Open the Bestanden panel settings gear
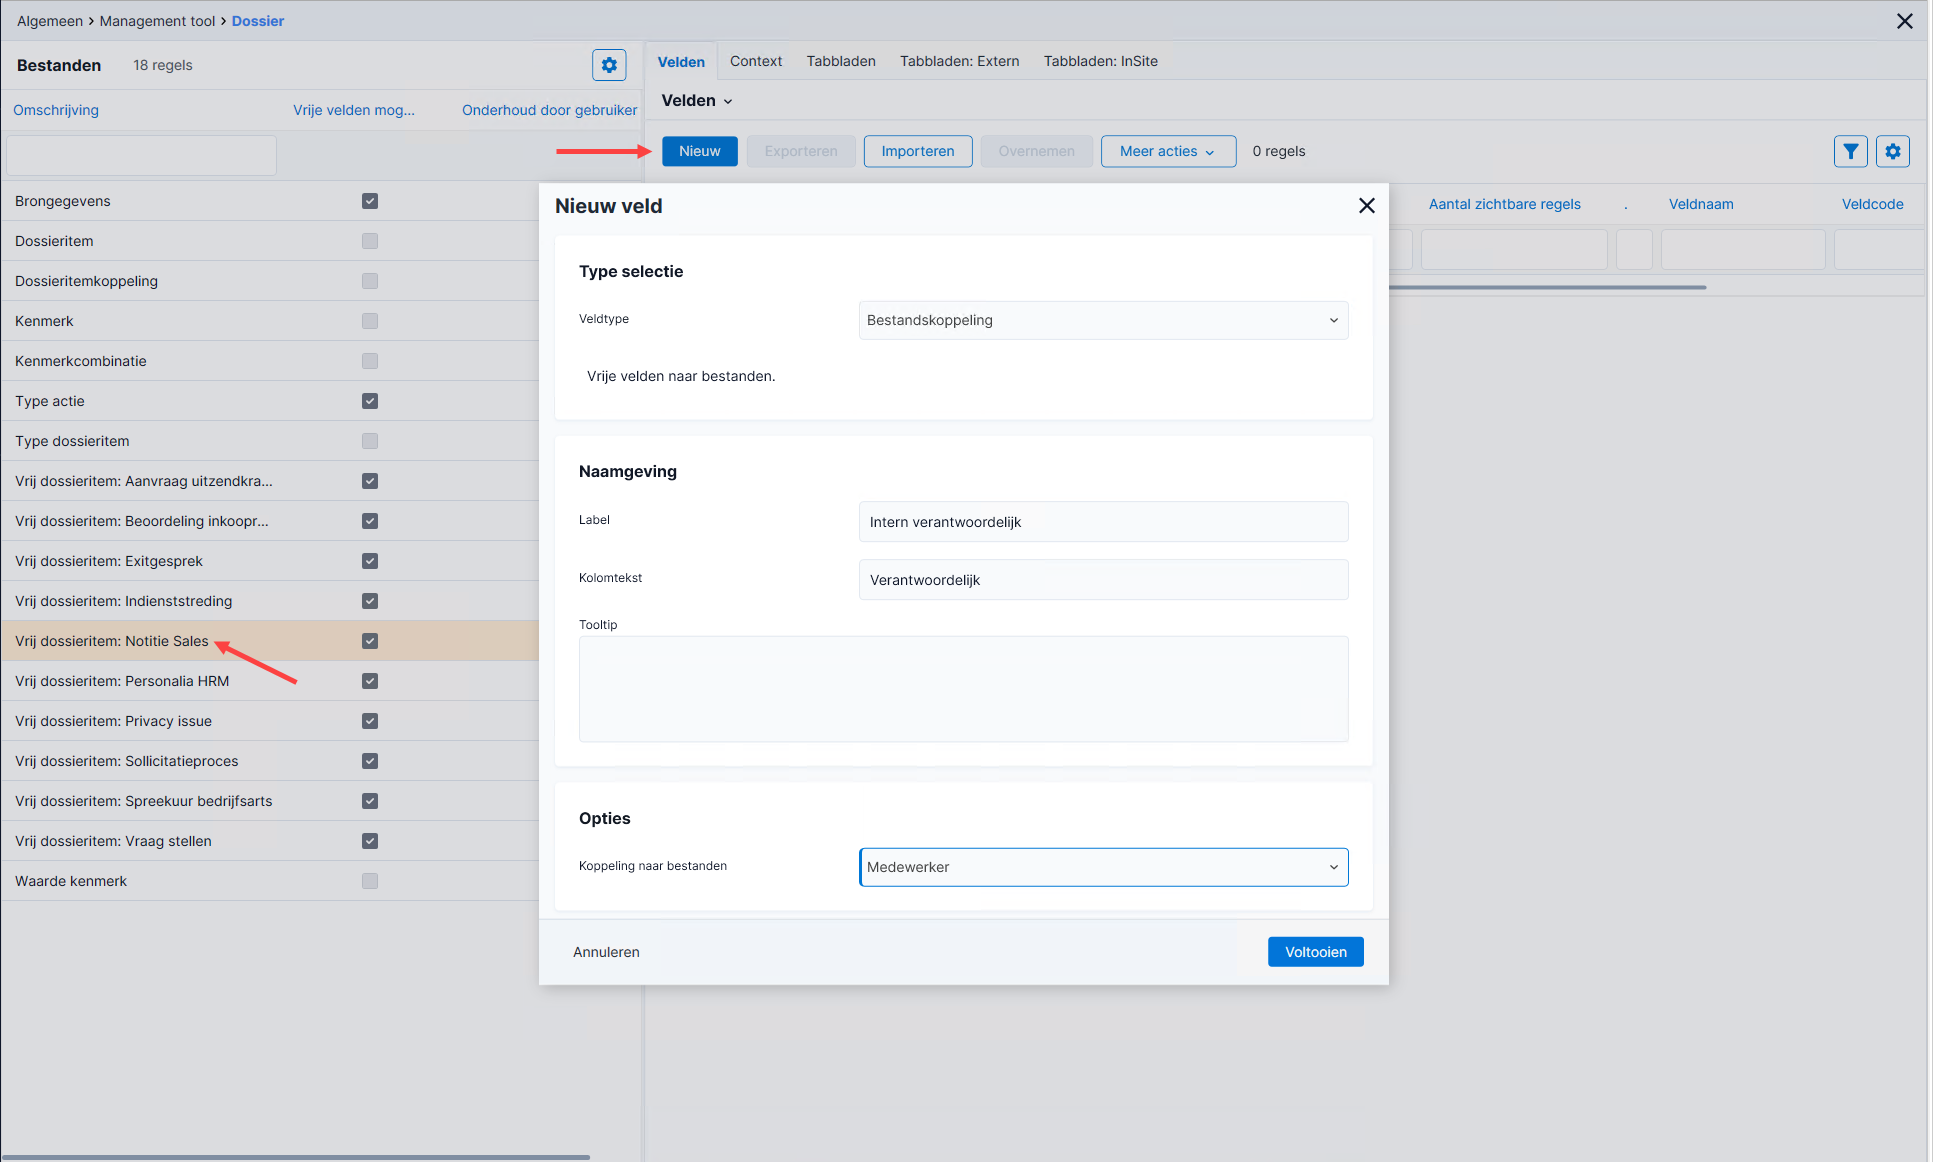 click(609, 65)
